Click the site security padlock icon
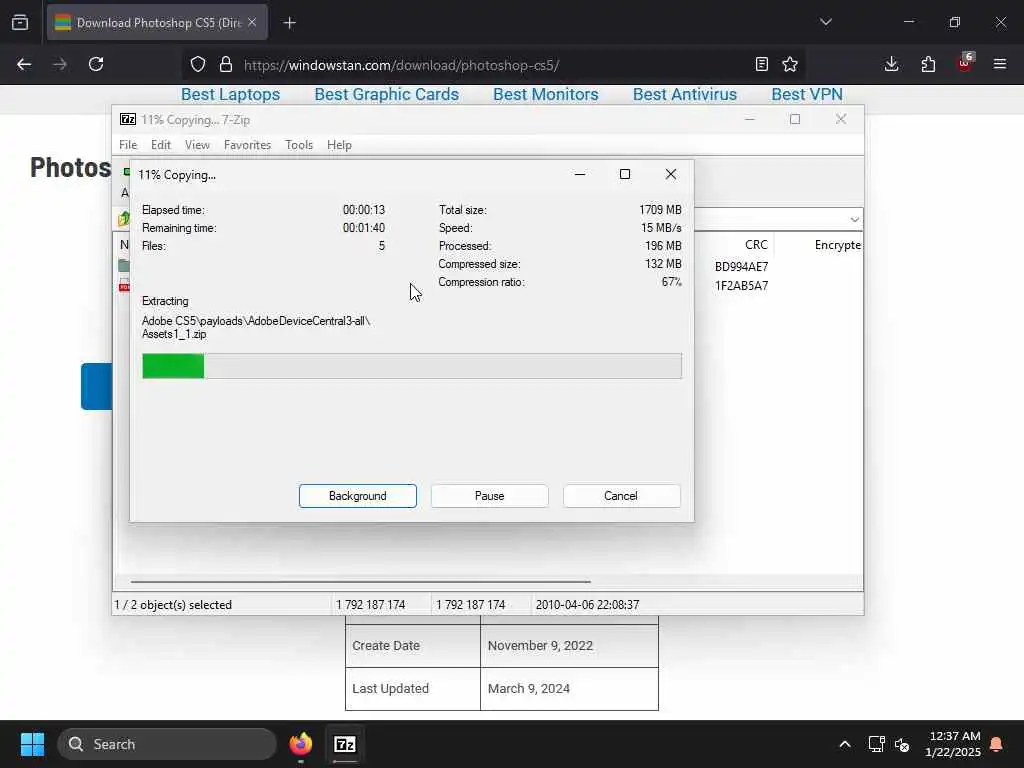1024x768 pixels. coord(226,64)
